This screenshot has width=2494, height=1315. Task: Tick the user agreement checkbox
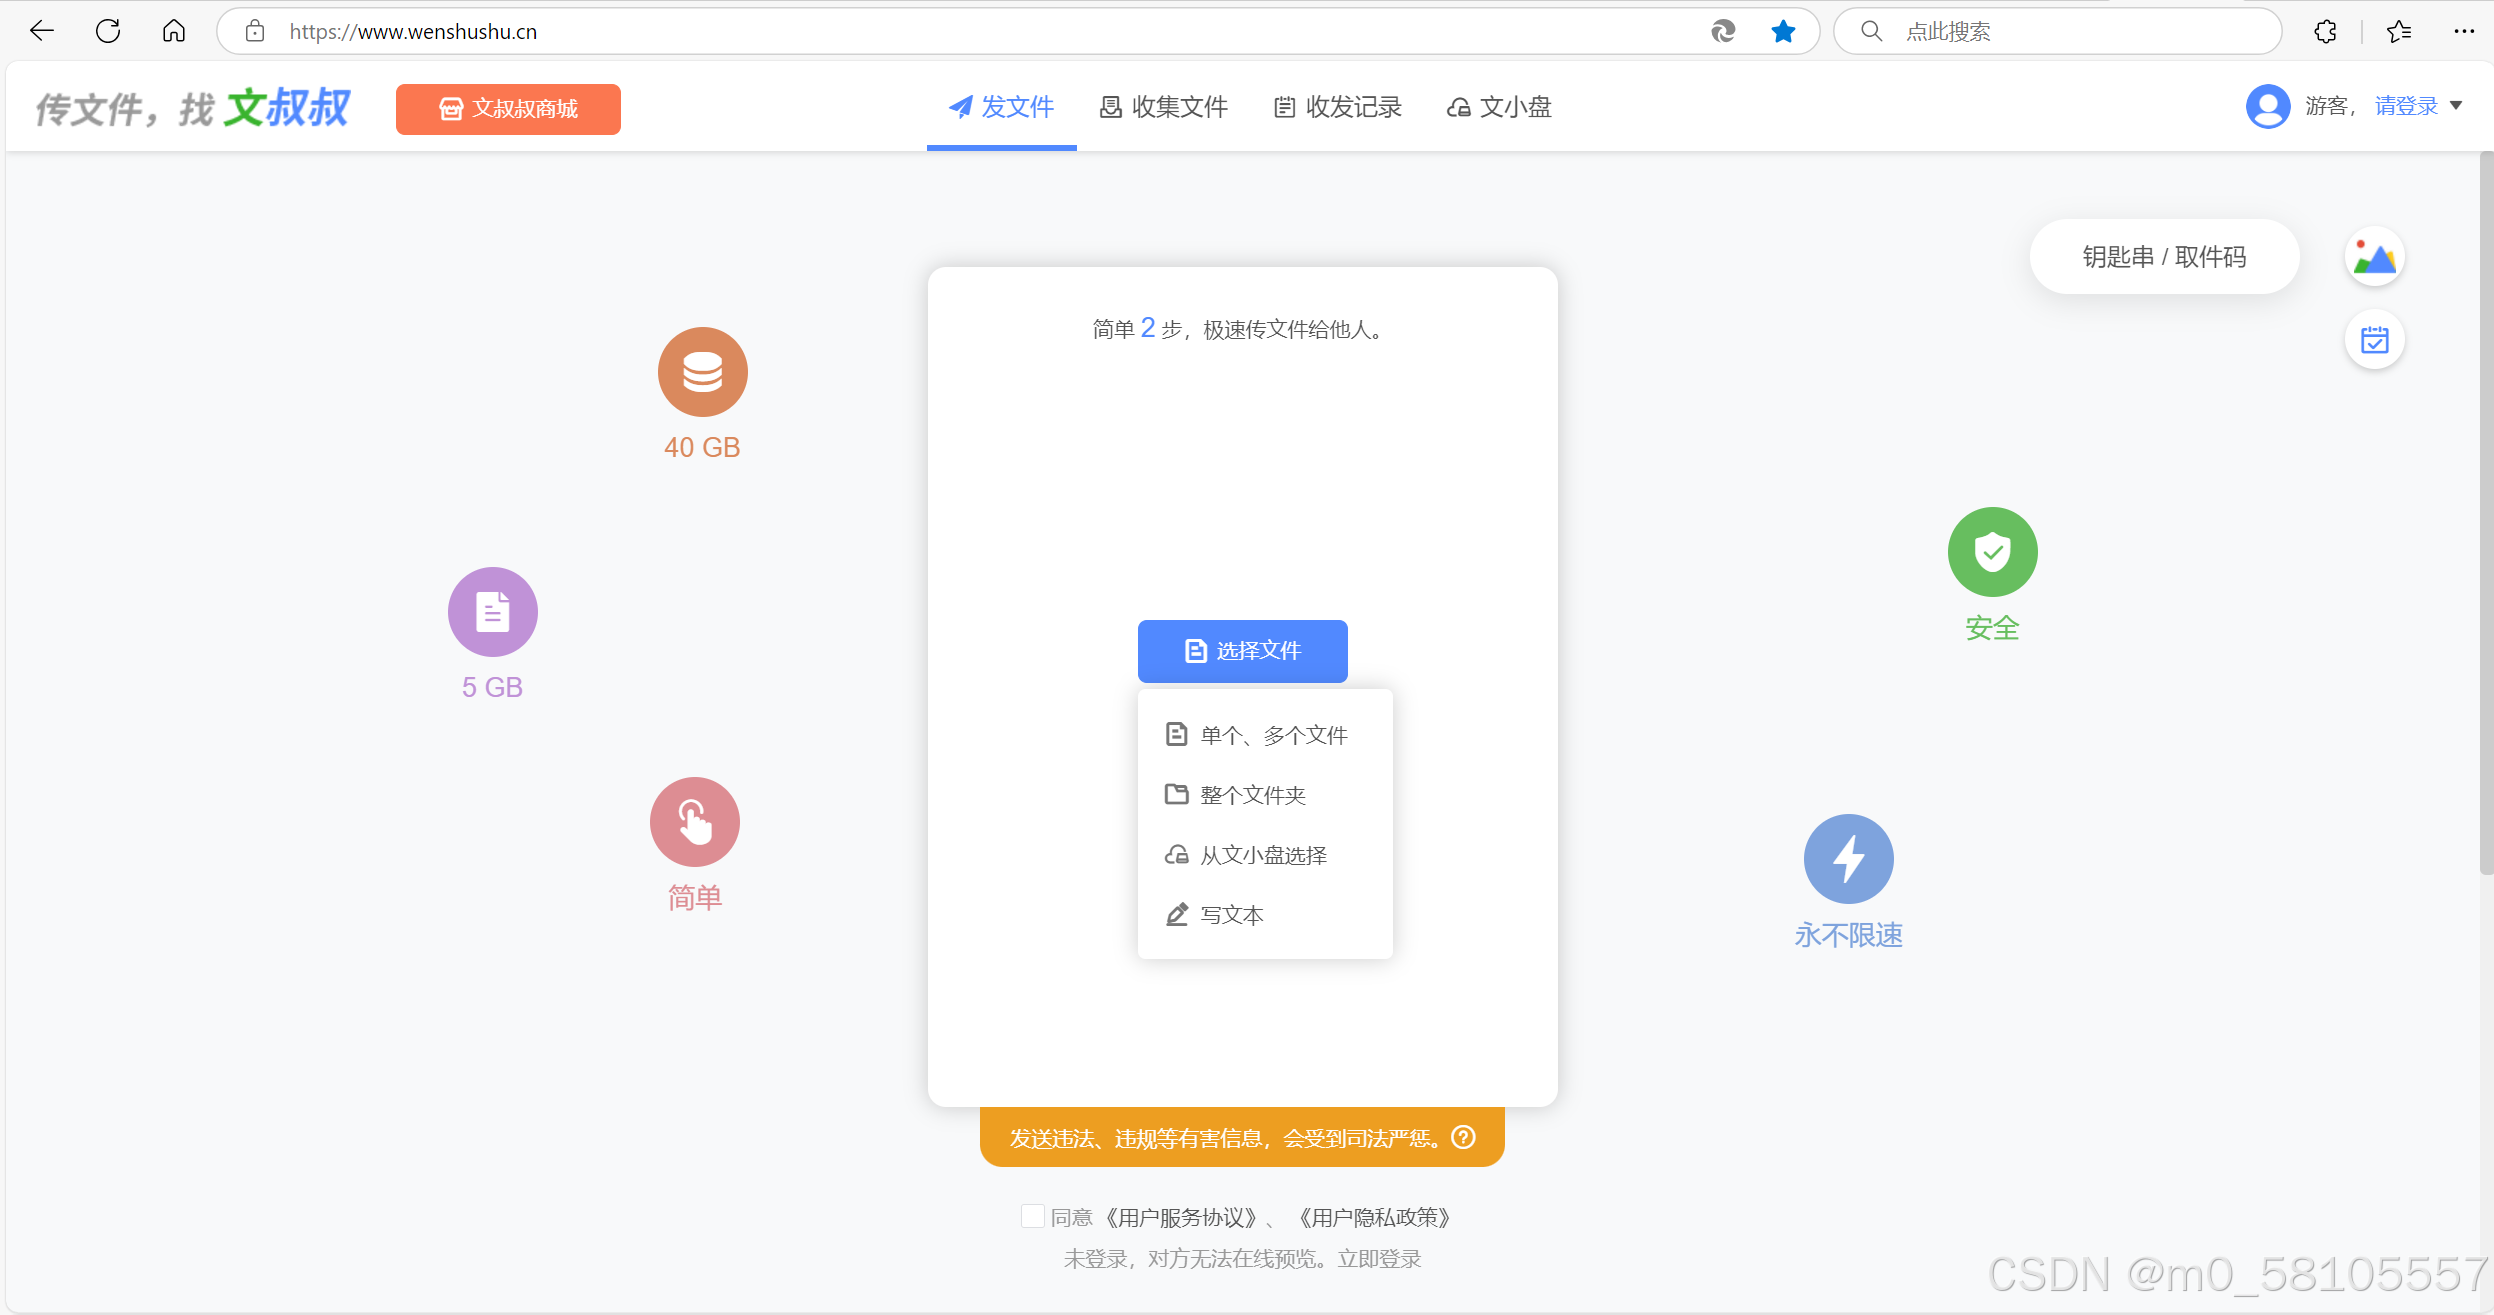tap(1032, 1216)
